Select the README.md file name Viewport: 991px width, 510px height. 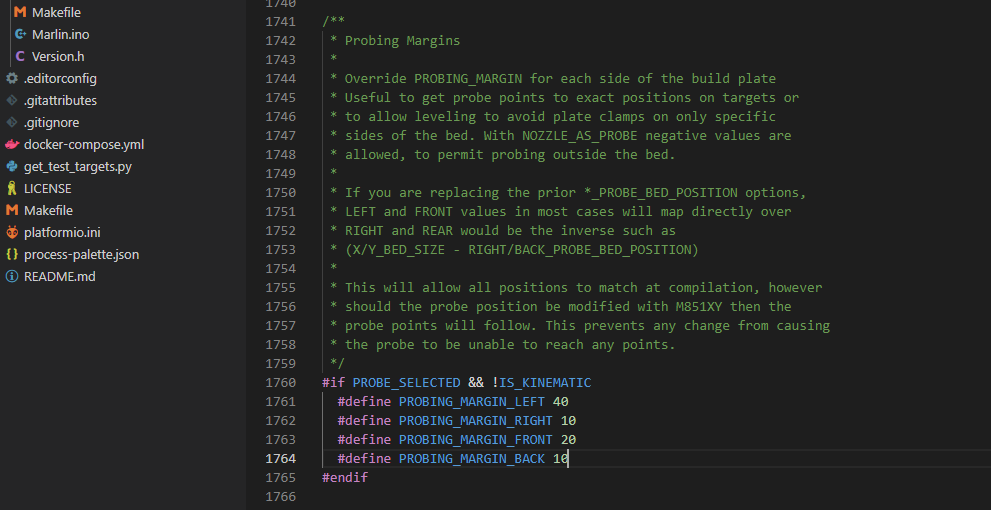tap(59, 277)
